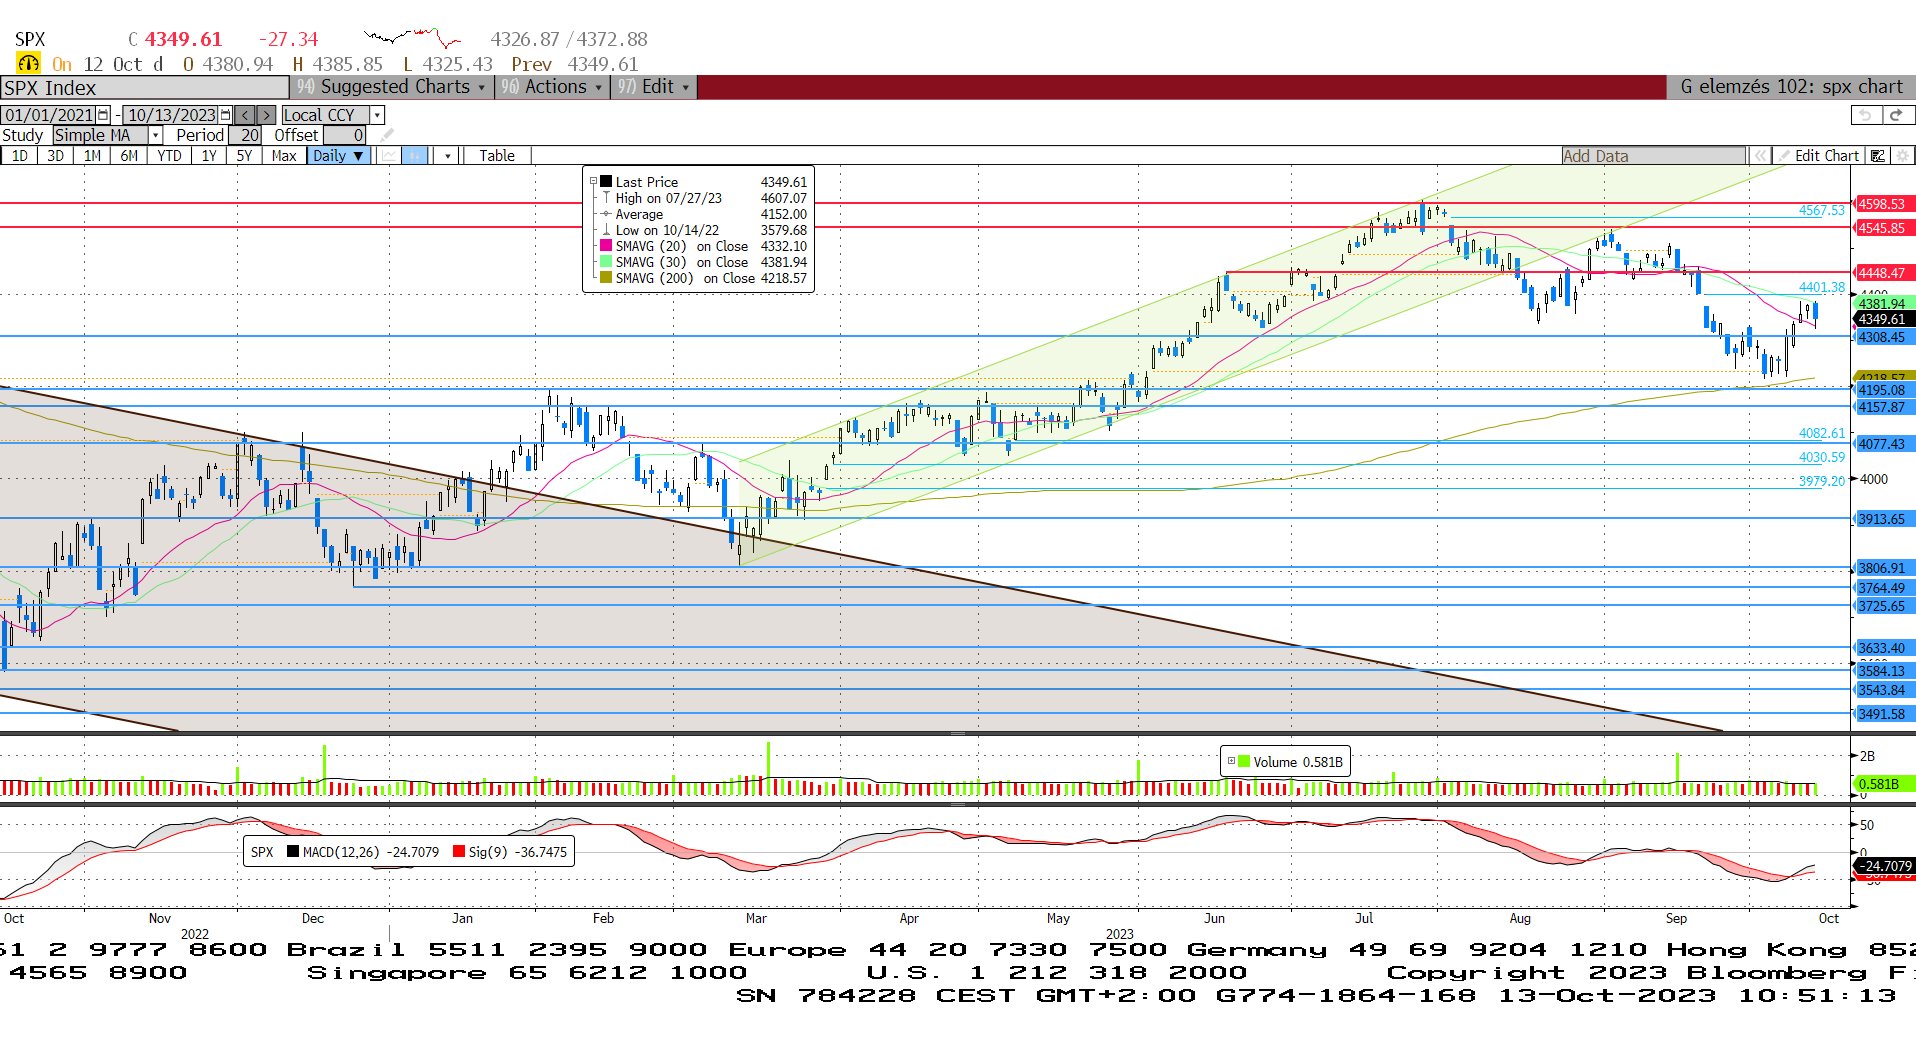Open the start date calendar picker
This screenshot has height=1051, width=1916.
[103, 115]
